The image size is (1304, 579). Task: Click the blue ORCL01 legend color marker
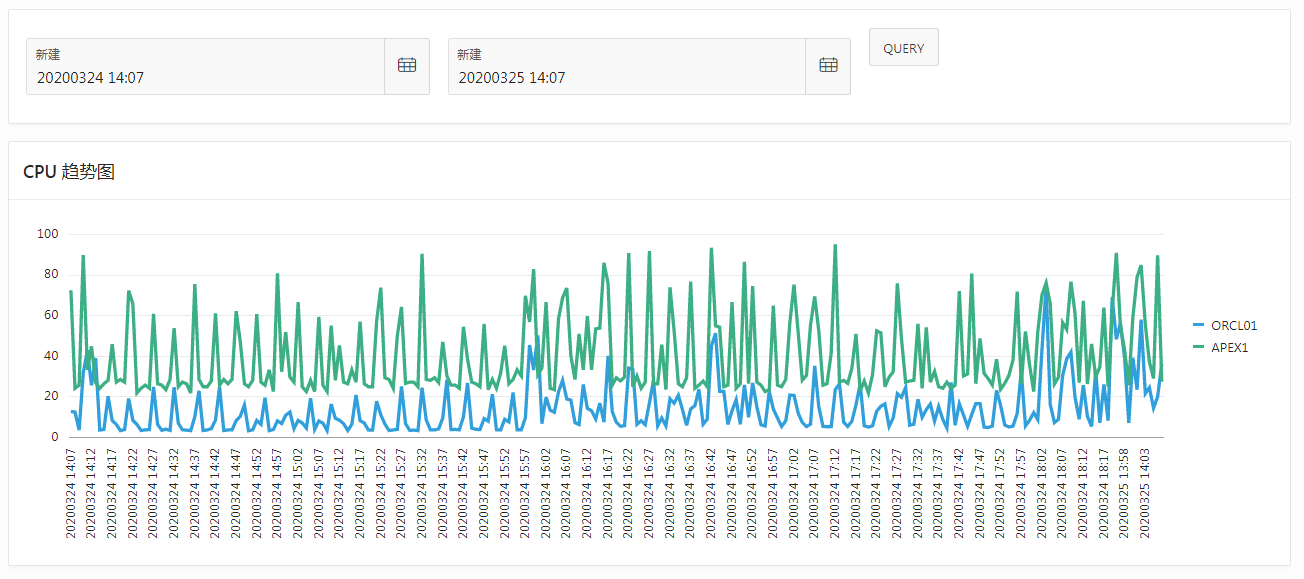[x=1199, y=325]
